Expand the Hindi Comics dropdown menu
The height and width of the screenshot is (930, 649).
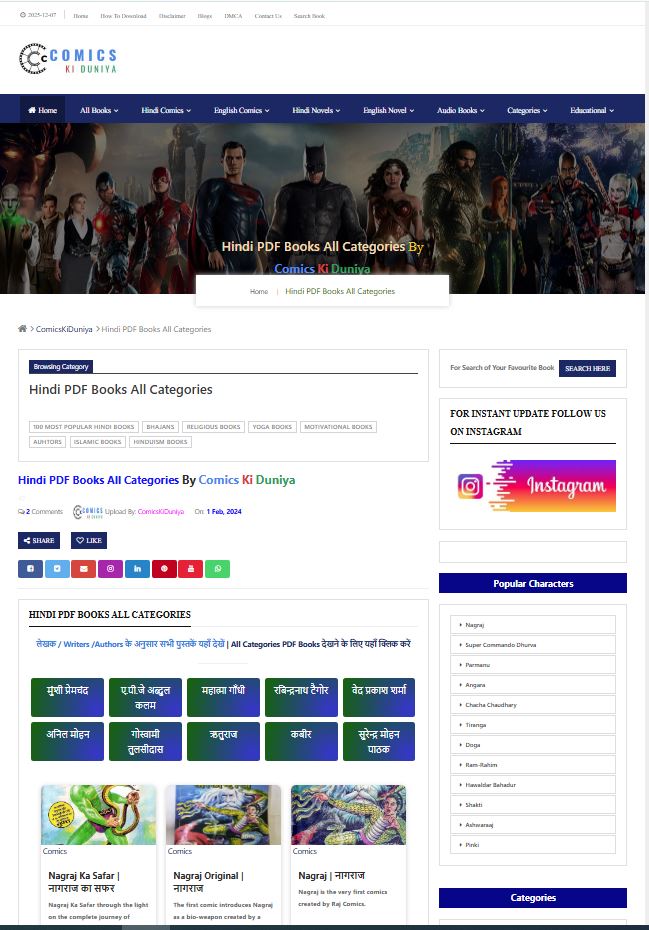tap(166, 110)
